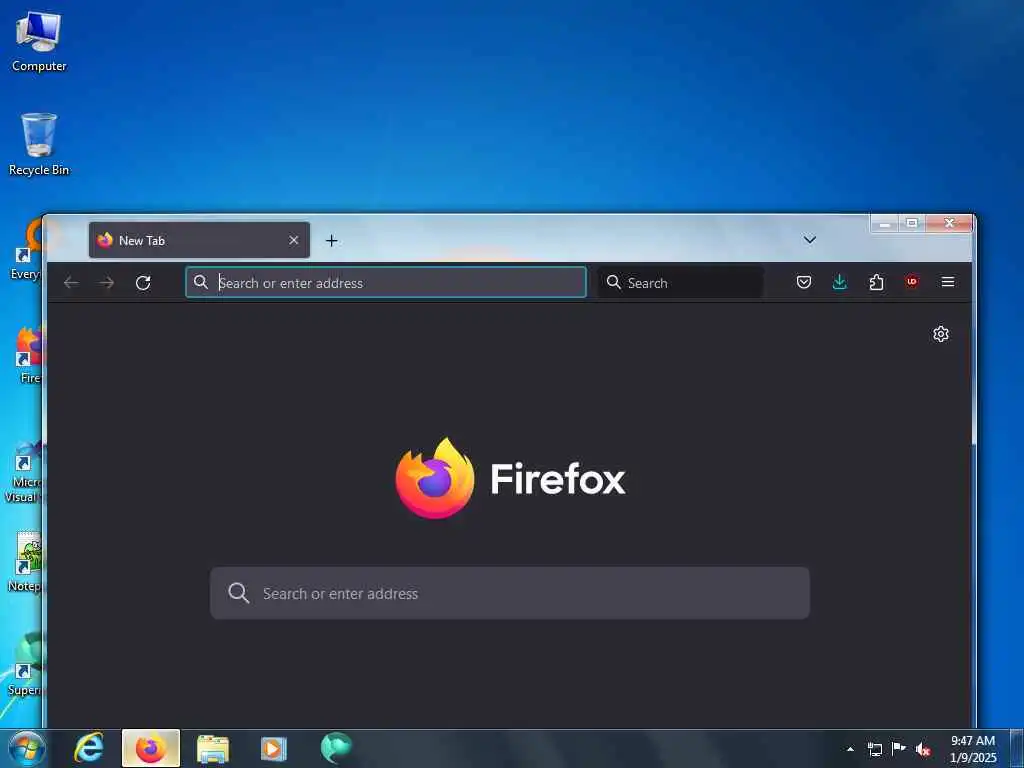1024x768 pixels.
Task: Open Windows Explorer from the taskbar
Action: [x=213, y=749]
